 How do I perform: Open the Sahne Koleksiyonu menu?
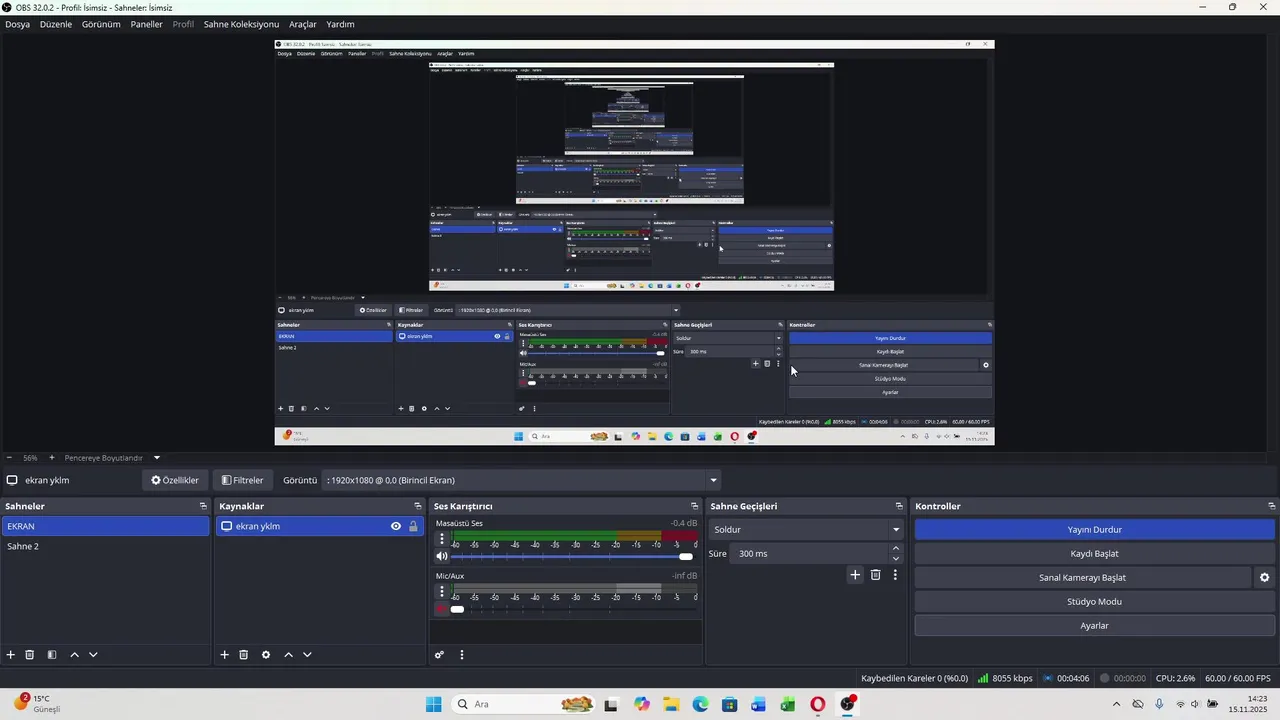click(x=241, y=24)
